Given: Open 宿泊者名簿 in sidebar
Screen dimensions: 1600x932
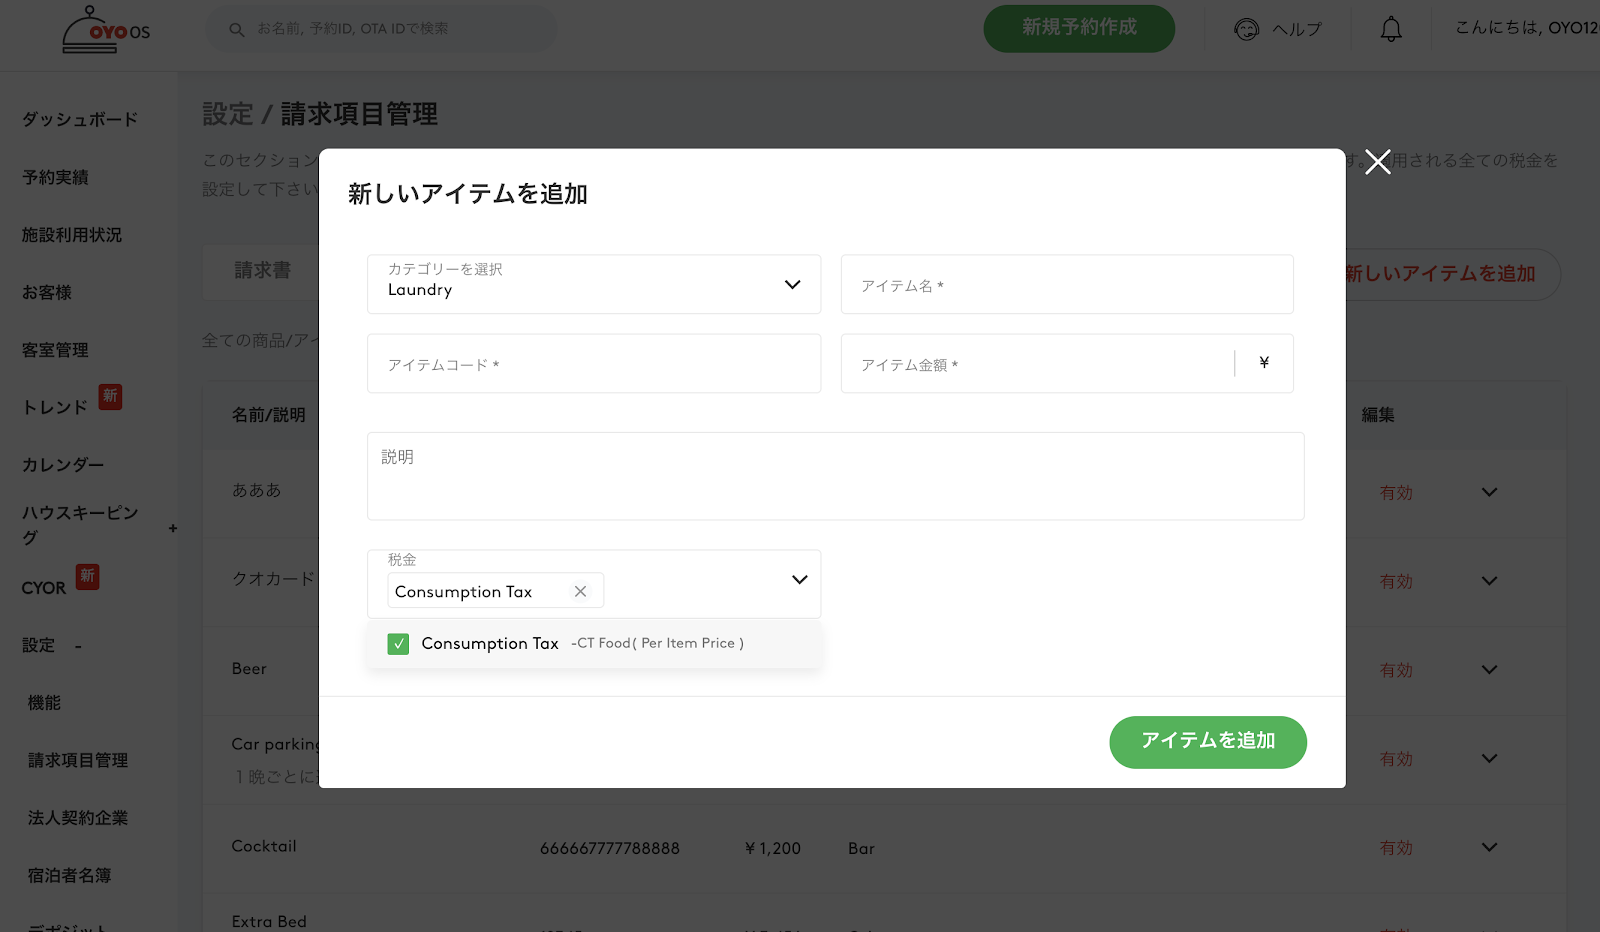Looking at the screenshot, I should click(x=69, y=876).
